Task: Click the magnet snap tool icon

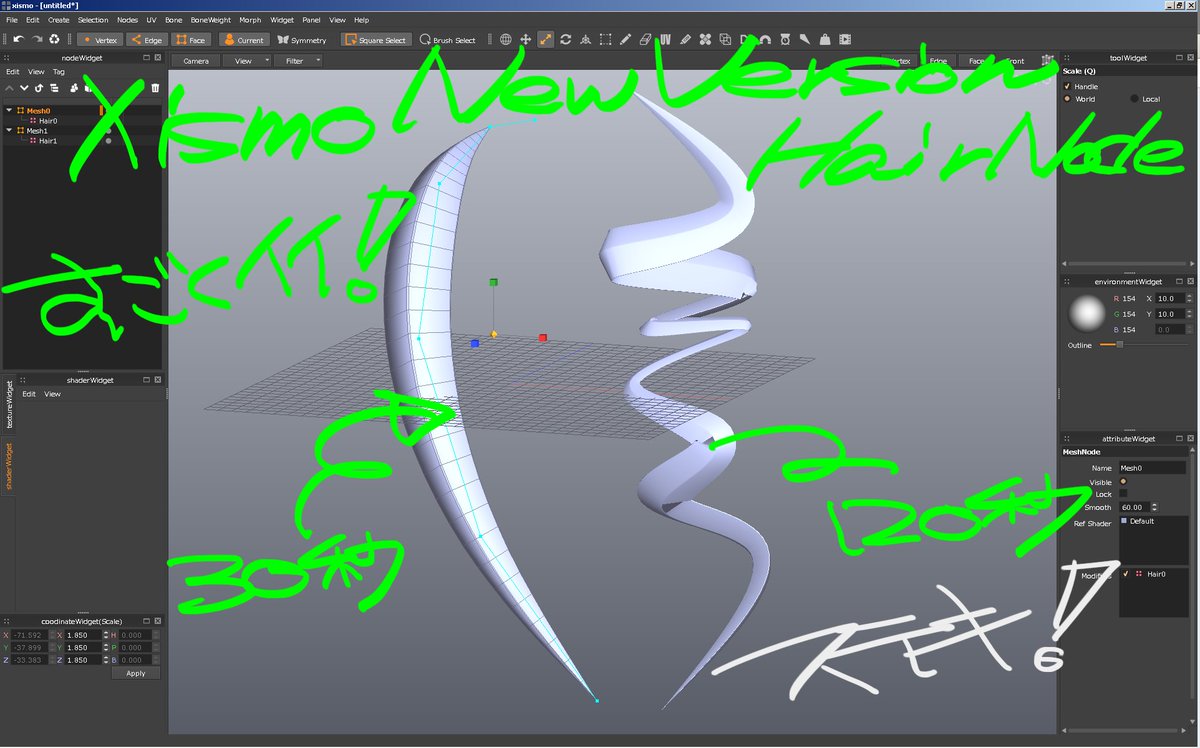Action: 765,40
